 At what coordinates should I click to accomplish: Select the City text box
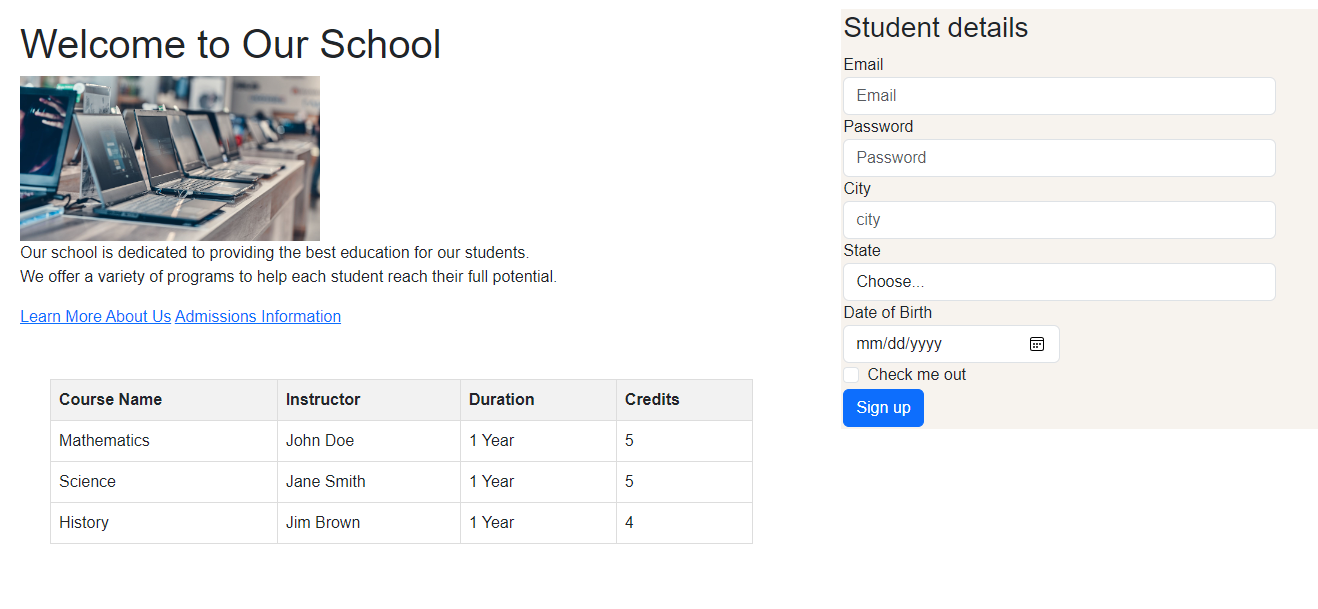tap(1058, 220)
